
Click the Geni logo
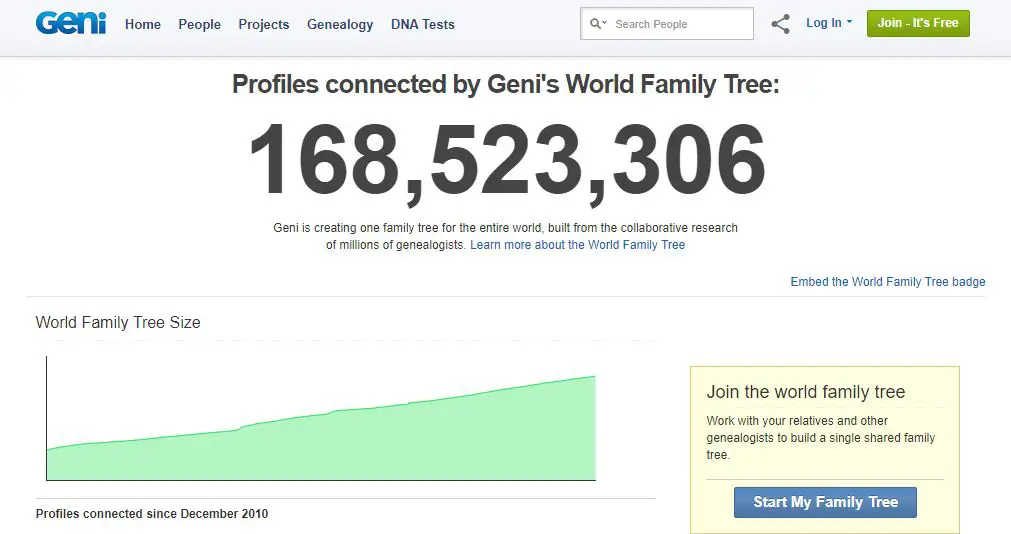71,23
